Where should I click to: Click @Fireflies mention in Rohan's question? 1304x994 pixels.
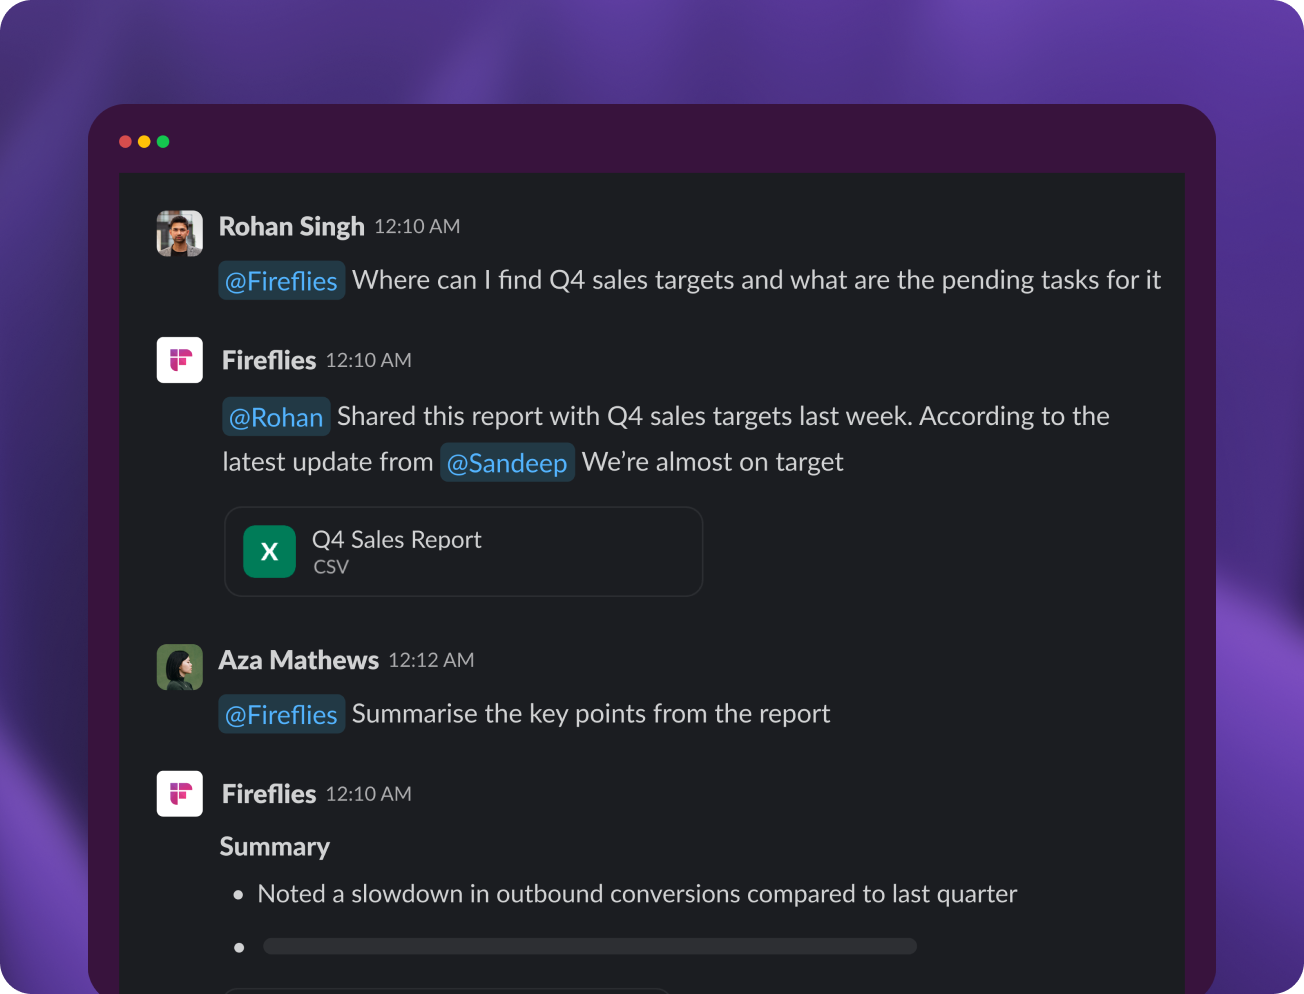[281, 281]
